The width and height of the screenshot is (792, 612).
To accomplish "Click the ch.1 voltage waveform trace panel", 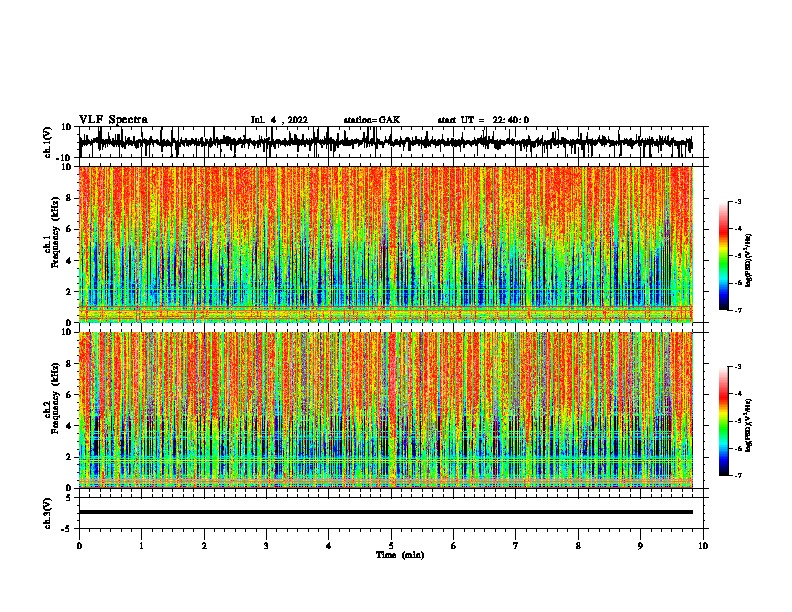I will (x=391, y=142).
